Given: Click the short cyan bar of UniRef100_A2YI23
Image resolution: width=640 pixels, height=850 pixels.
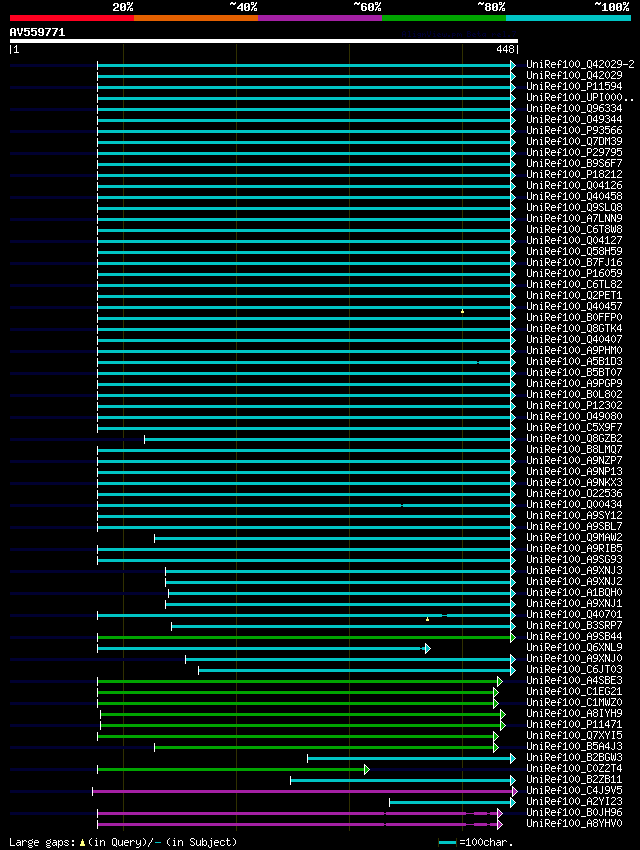Looking at the screenshot, I should click(452, 802).
